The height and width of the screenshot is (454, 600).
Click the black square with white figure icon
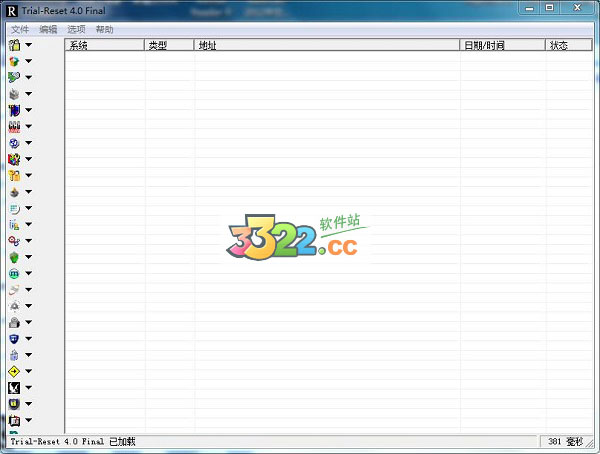click(x=14, y=388)
